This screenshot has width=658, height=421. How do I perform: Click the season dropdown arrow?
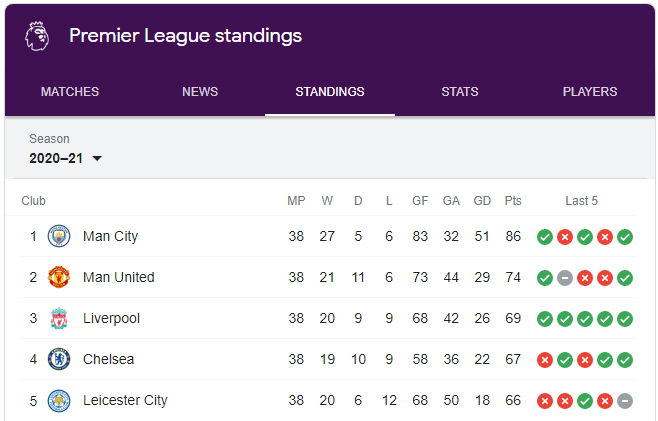click(x=97, y=159)
